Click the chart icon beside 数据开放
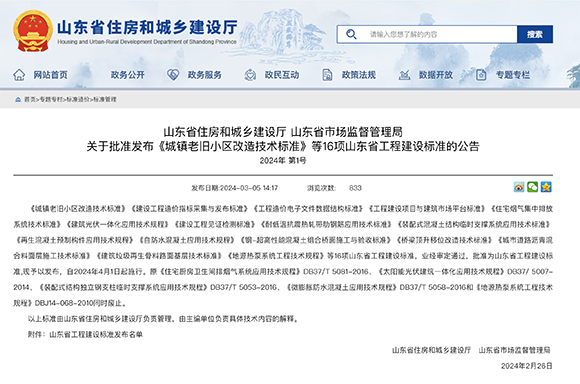 click(404, 75)
